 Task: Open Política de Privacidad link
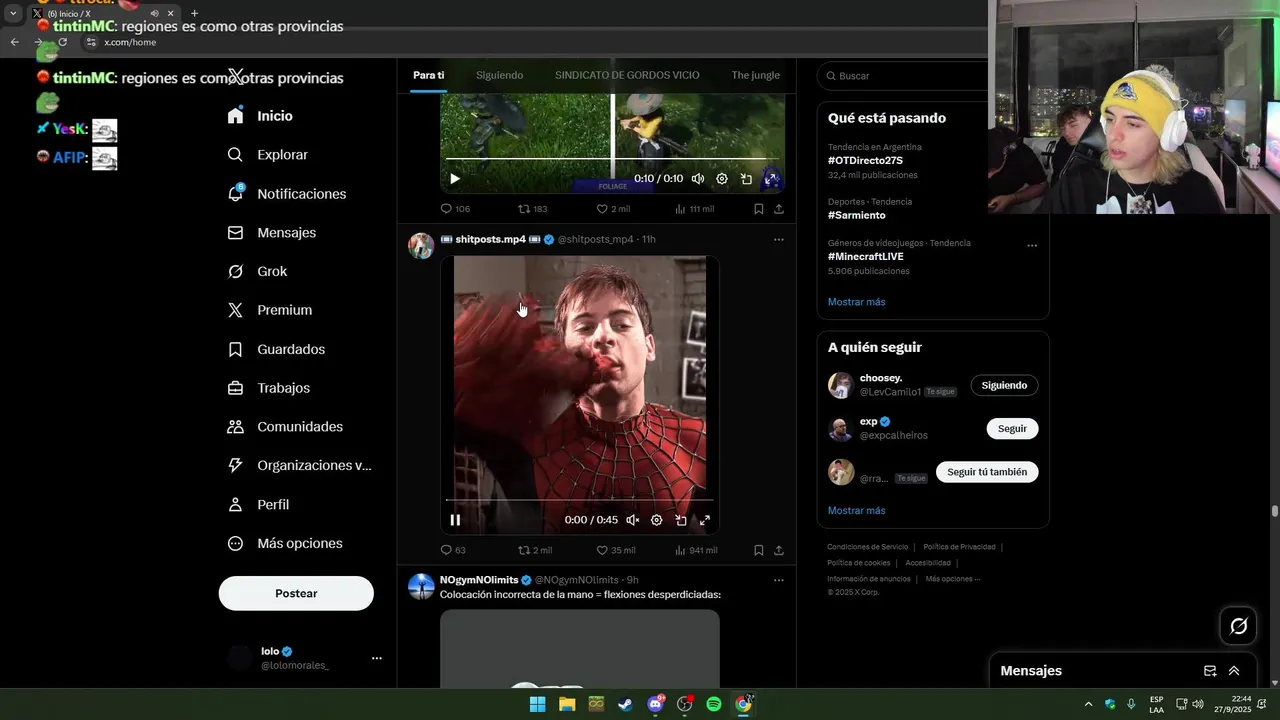(959, 547)
